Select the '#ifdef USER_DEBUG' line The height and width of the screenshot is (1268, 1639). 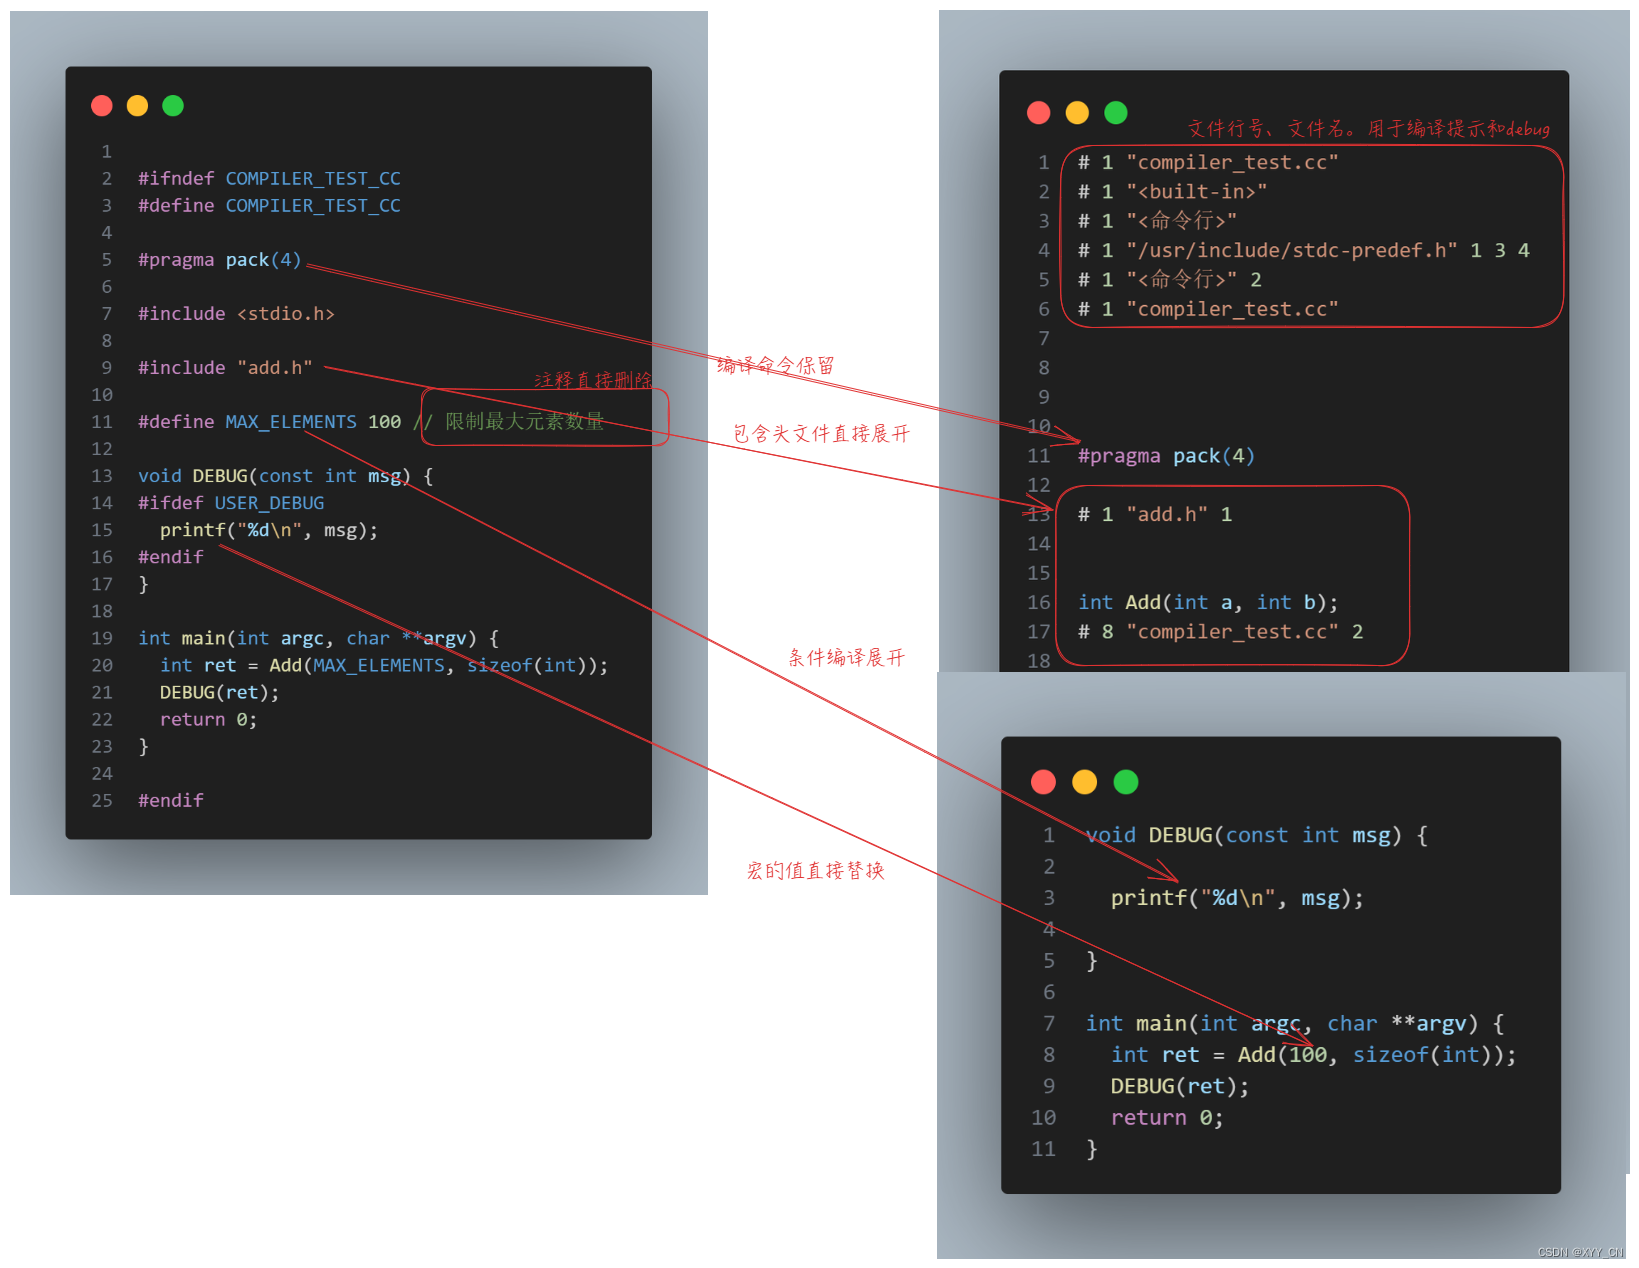point(231,503)
